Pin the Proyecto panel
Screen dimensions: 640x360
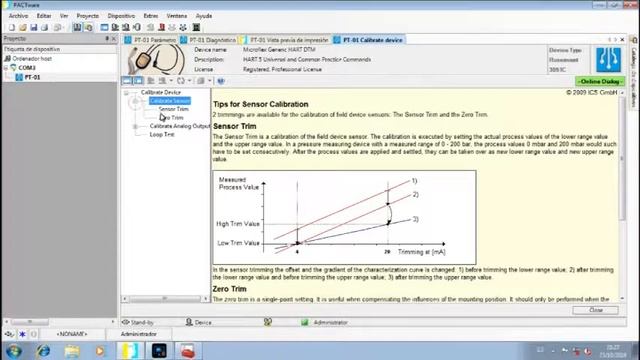tap(107, 38)
